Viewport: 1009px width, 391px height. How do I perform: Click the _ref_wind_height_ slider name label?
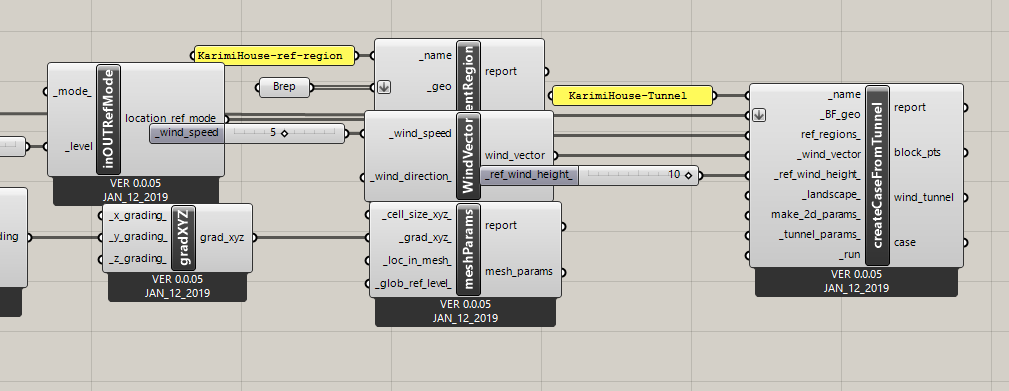(529, 174)
